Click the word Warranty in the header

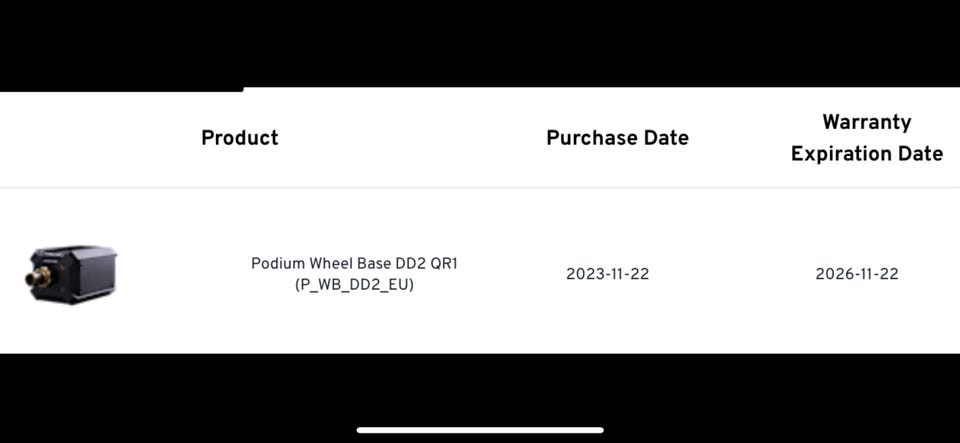(866, 122)
